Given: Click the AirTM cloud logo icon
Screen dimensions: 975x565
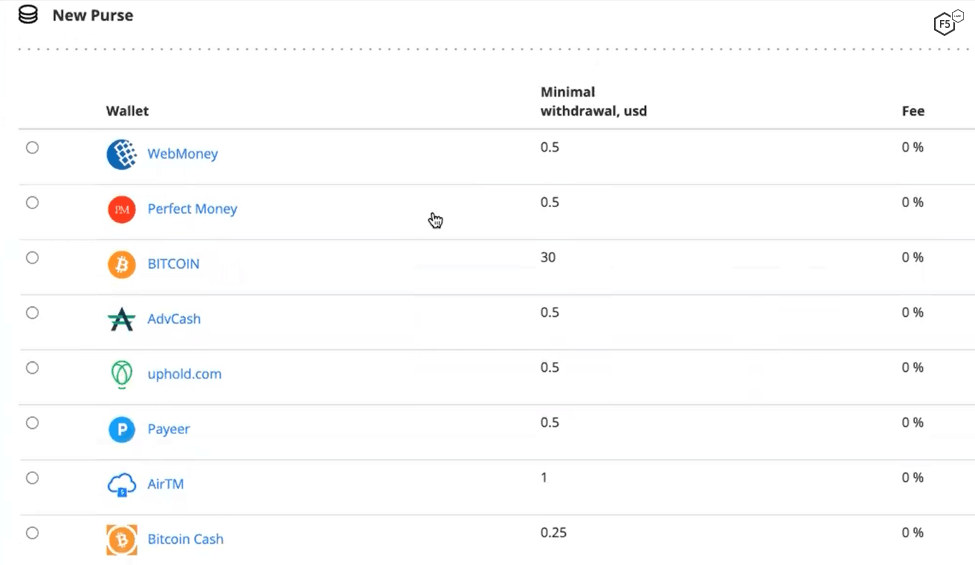Looking at the screenshot, I should (x=121, y=485).
